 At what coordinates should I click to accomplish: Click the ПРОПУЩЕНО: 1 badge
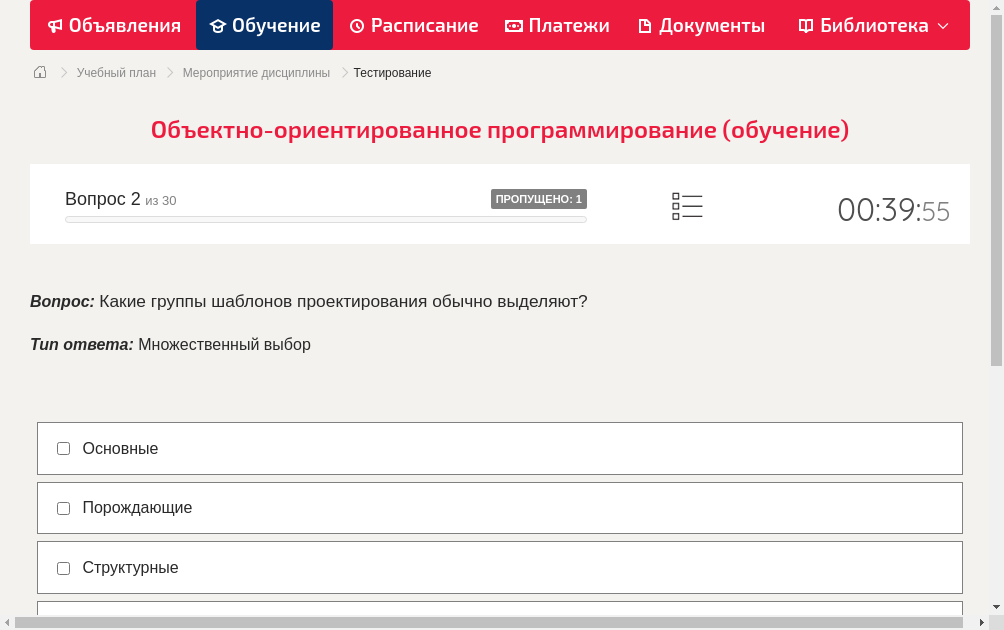[538, 199]
